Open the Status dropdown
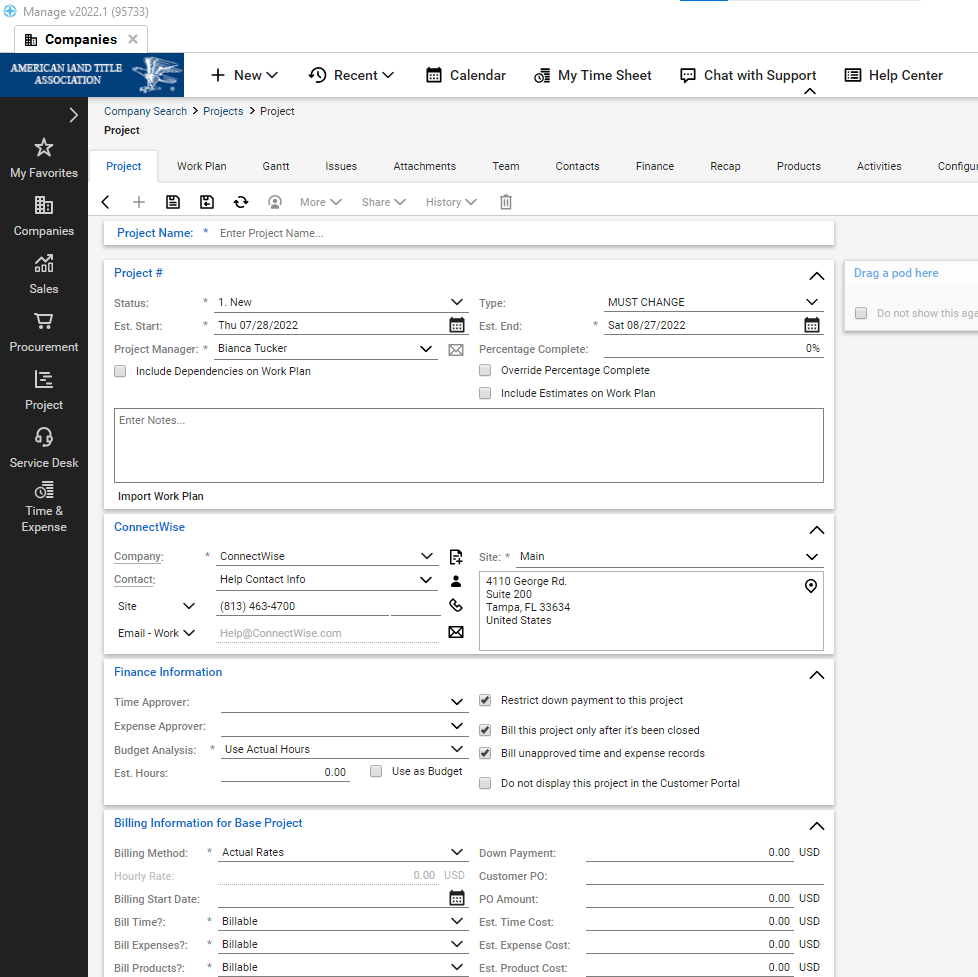Viewport: 978px width, 977px height. [x=457, y=302]
